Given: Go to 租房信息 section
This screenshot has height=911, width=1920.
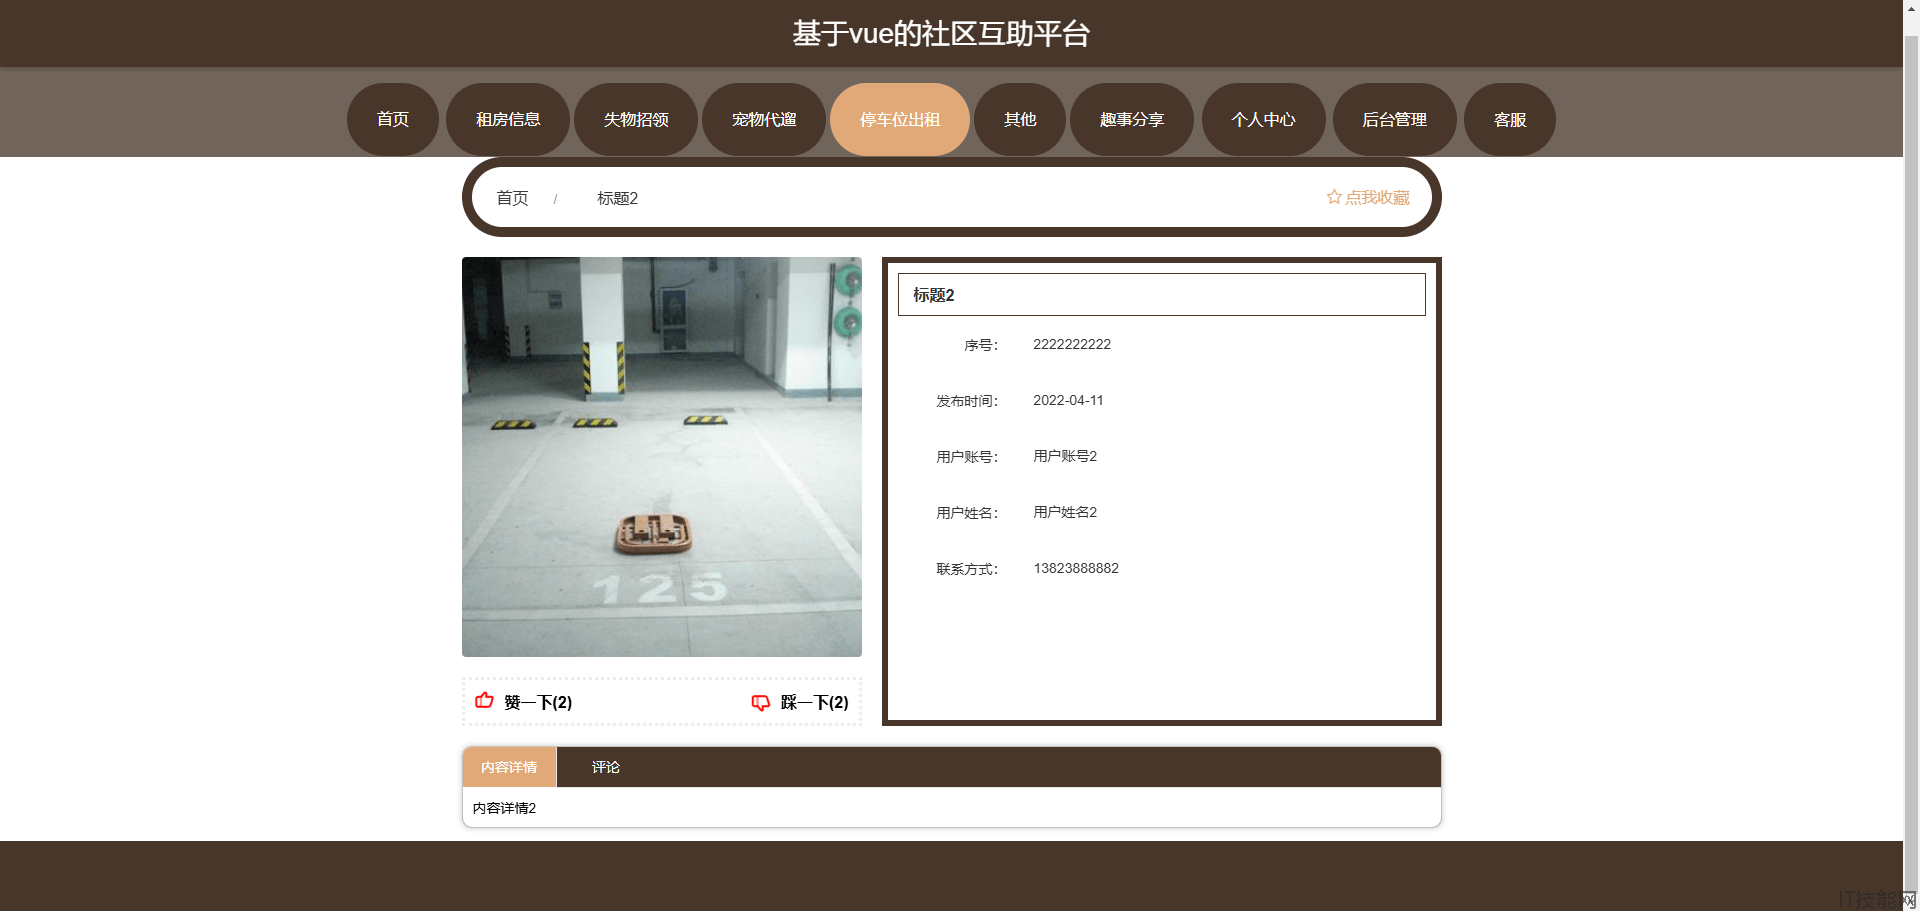Looking at the screenshot, I should (508, 119).
